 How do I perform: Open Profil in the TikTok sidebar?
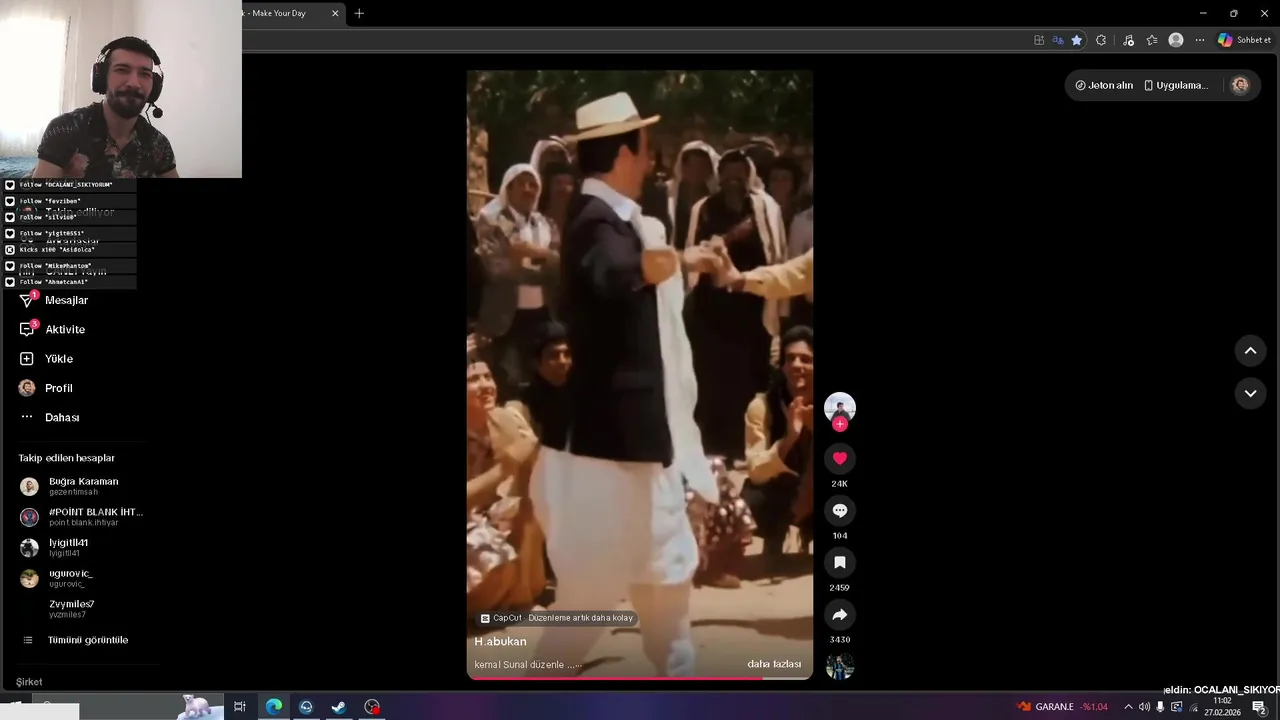pos(46,388)
